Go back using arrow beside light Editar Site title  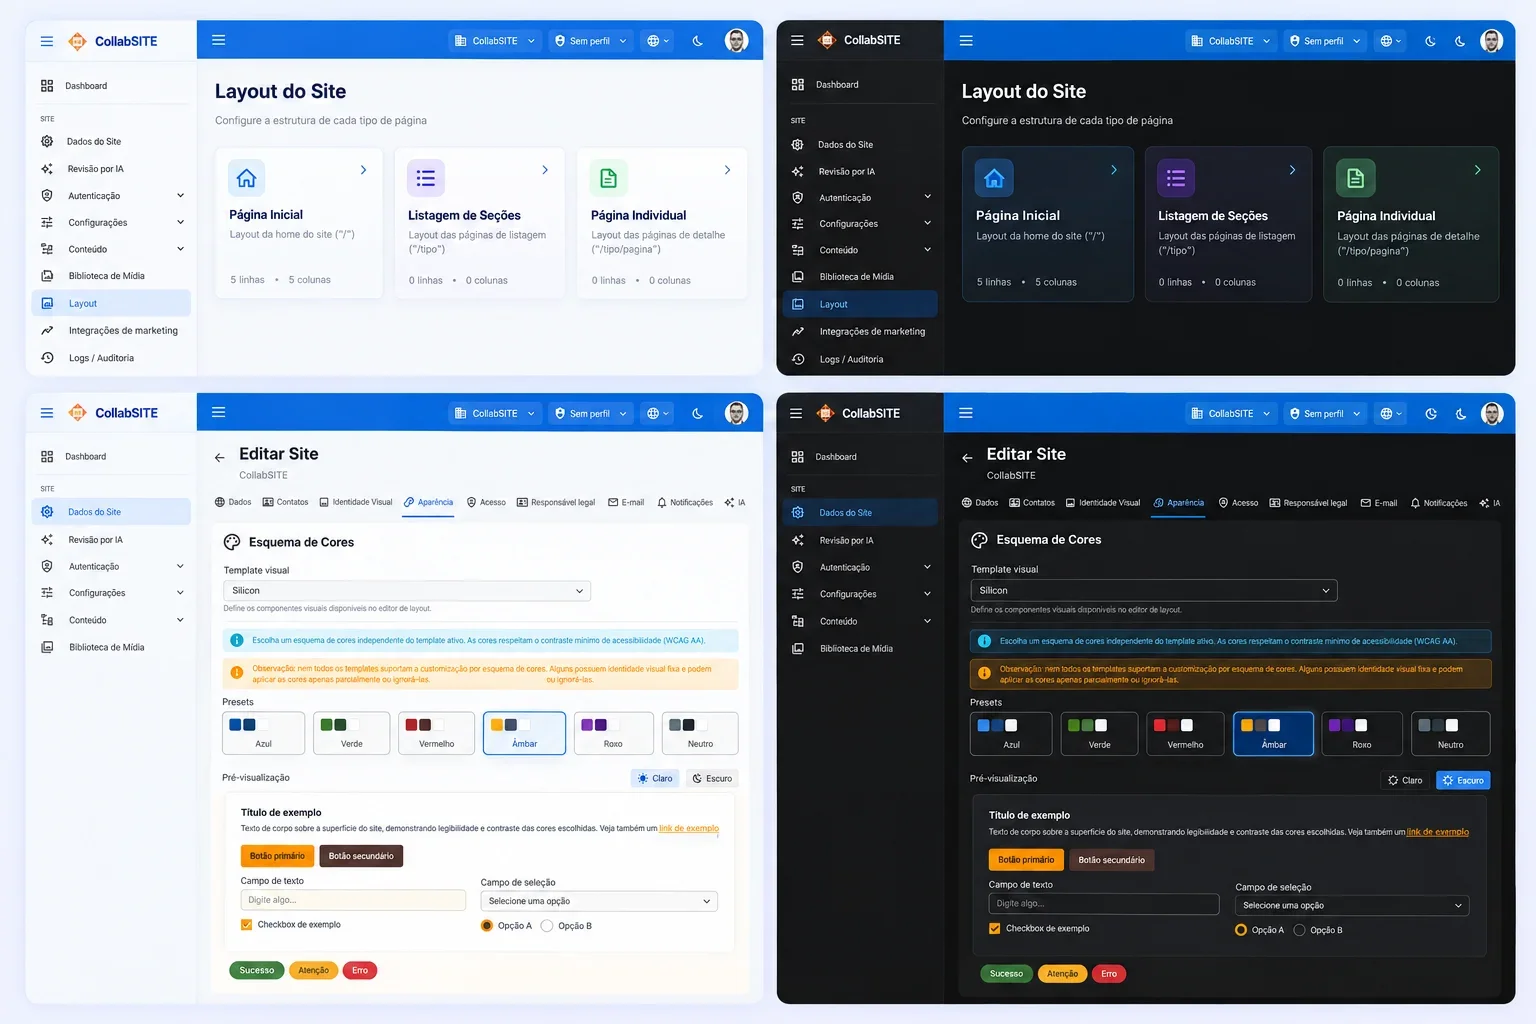(220, 458)
